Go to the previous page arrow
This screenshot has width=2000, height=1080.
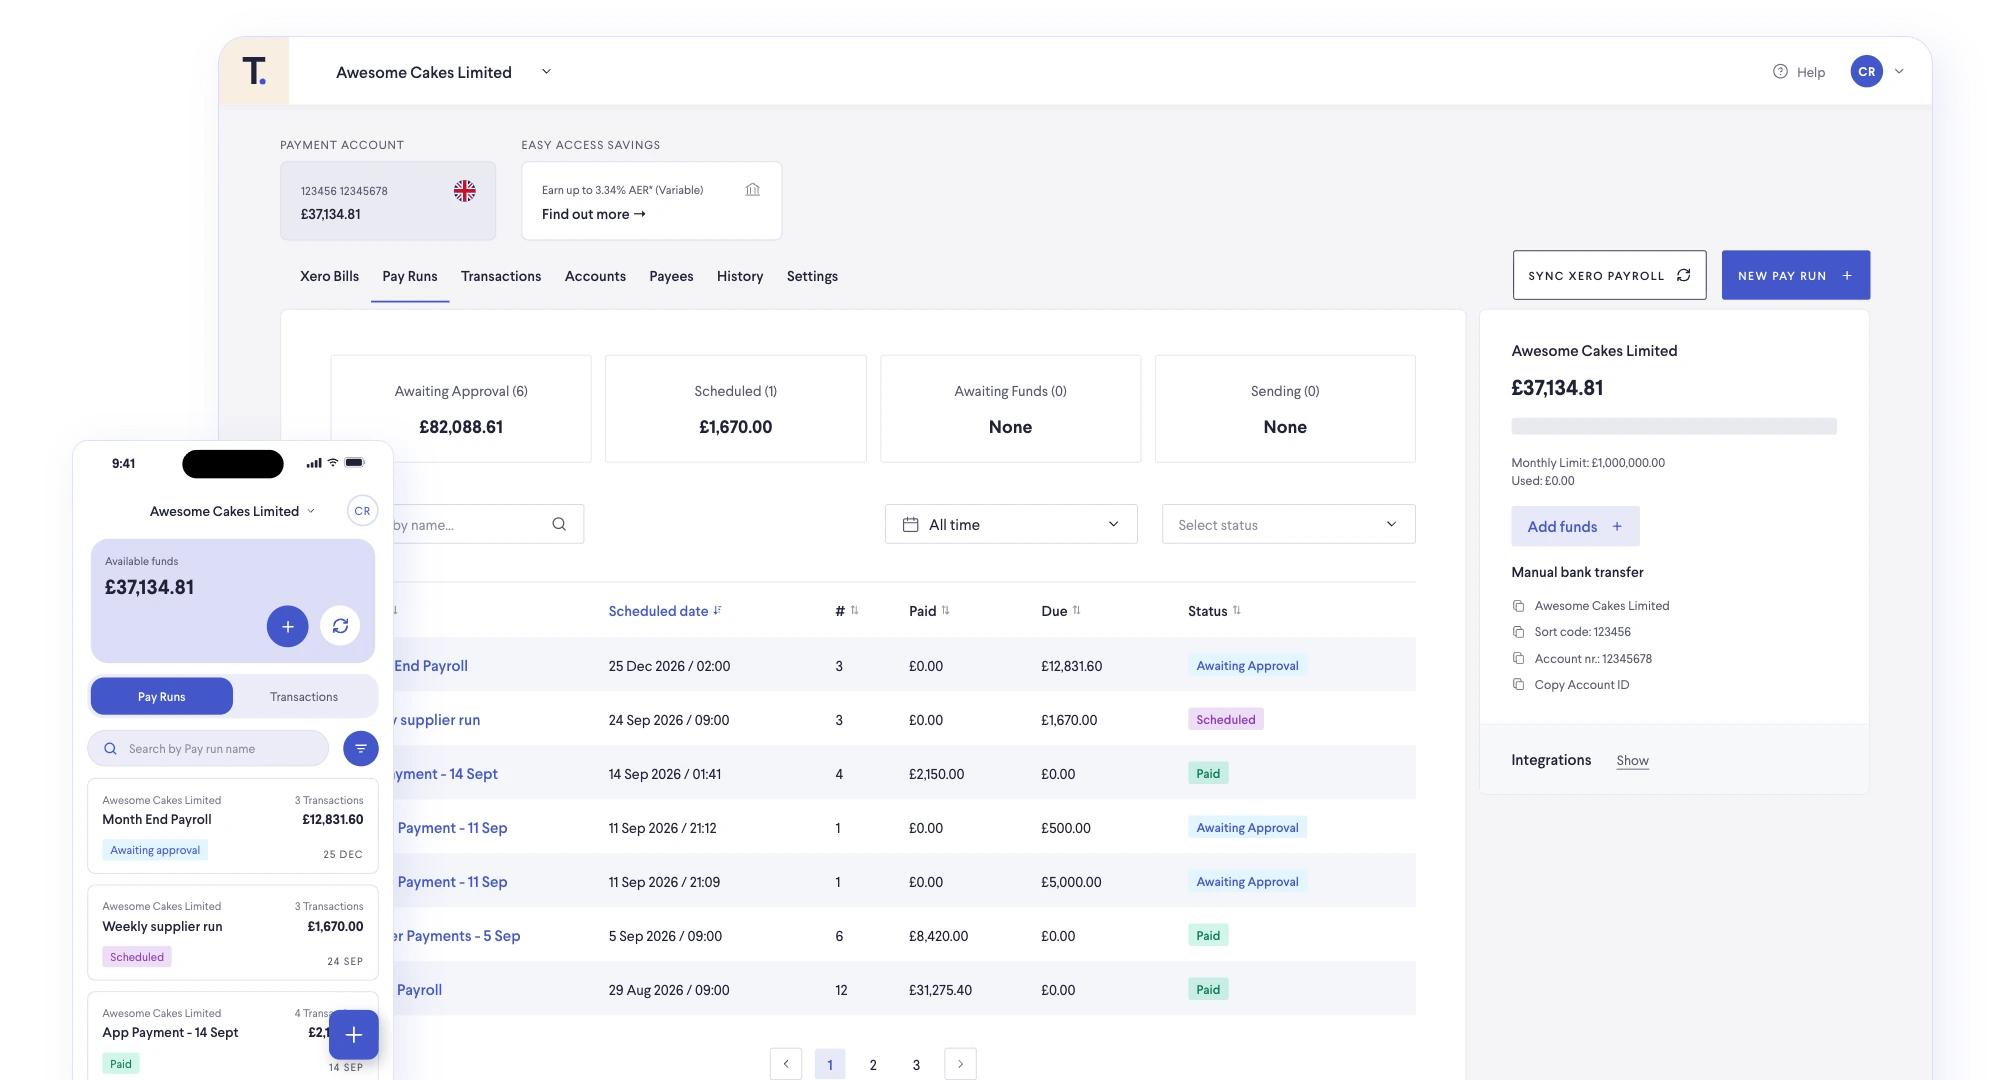pyautogui.click(x=786, y=1064)
